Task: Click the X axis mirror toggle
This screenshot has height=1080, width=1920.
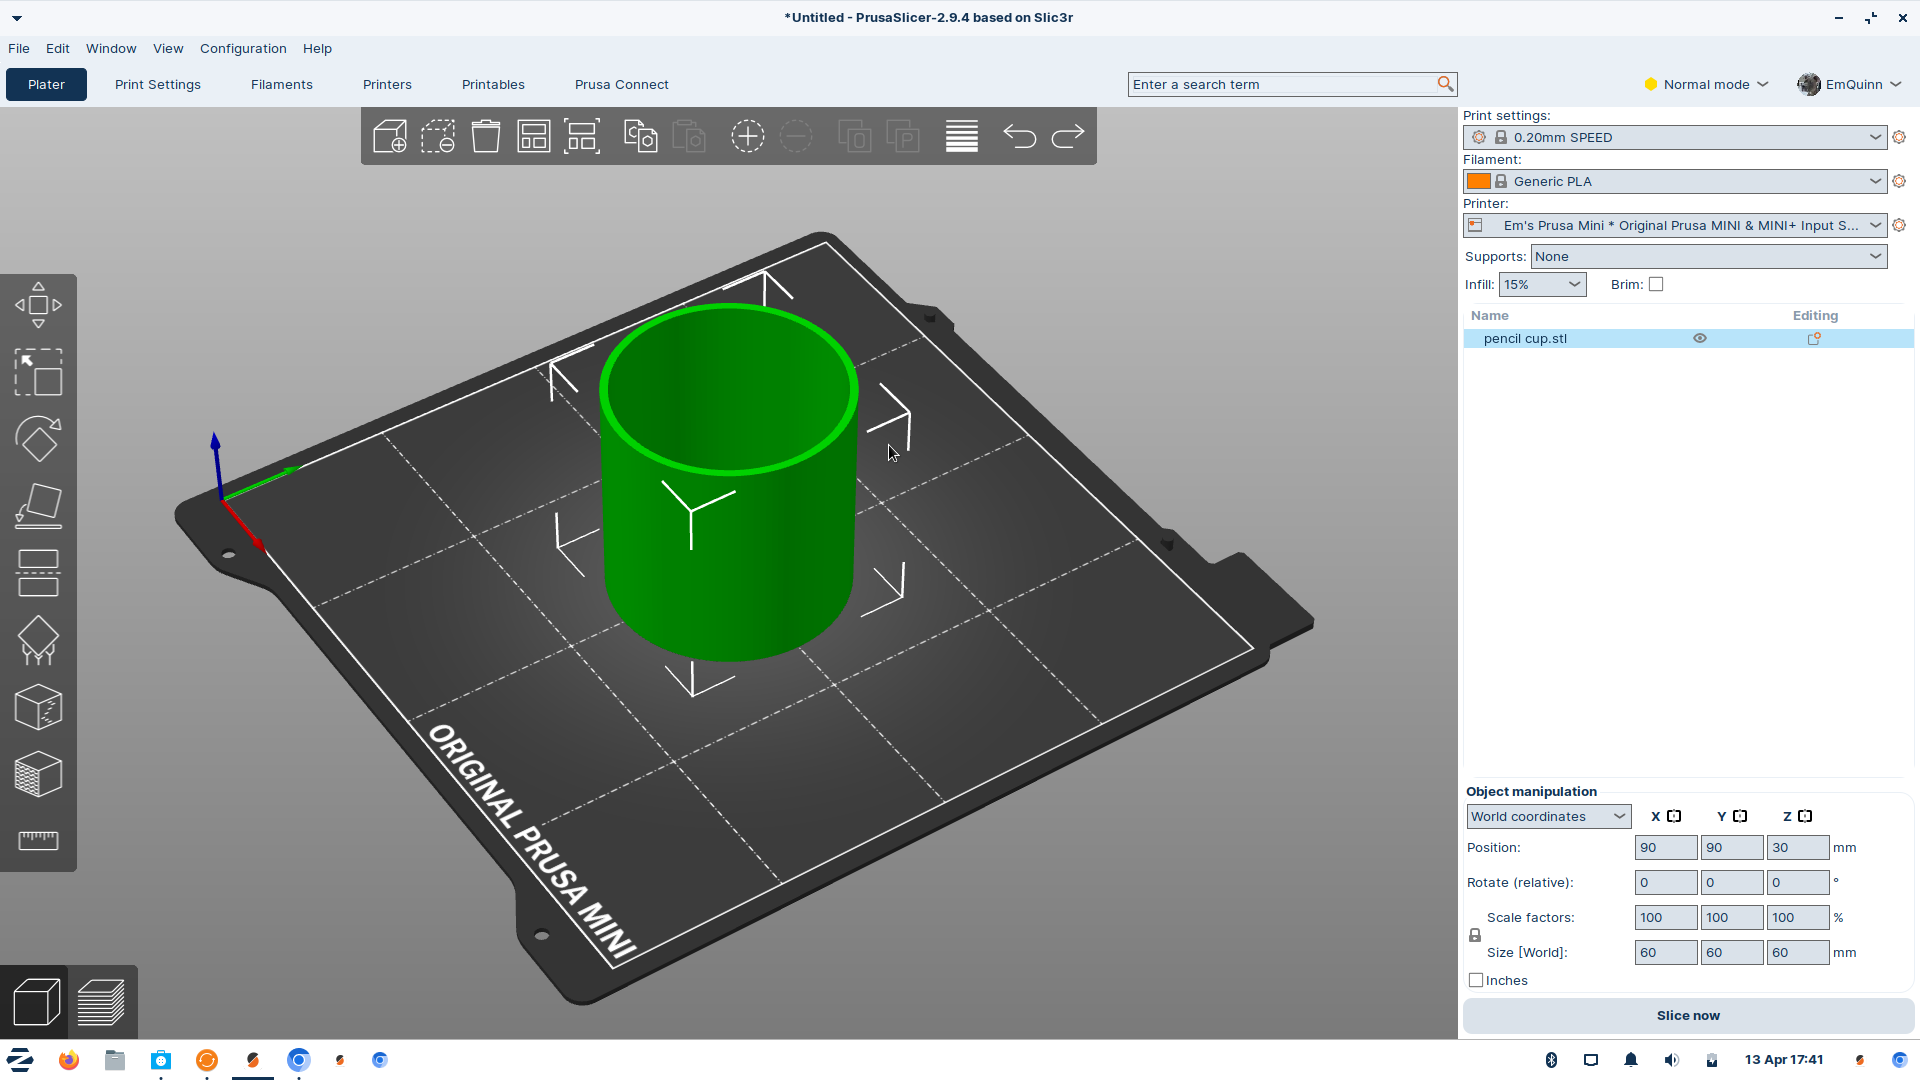Action: 1674,816
